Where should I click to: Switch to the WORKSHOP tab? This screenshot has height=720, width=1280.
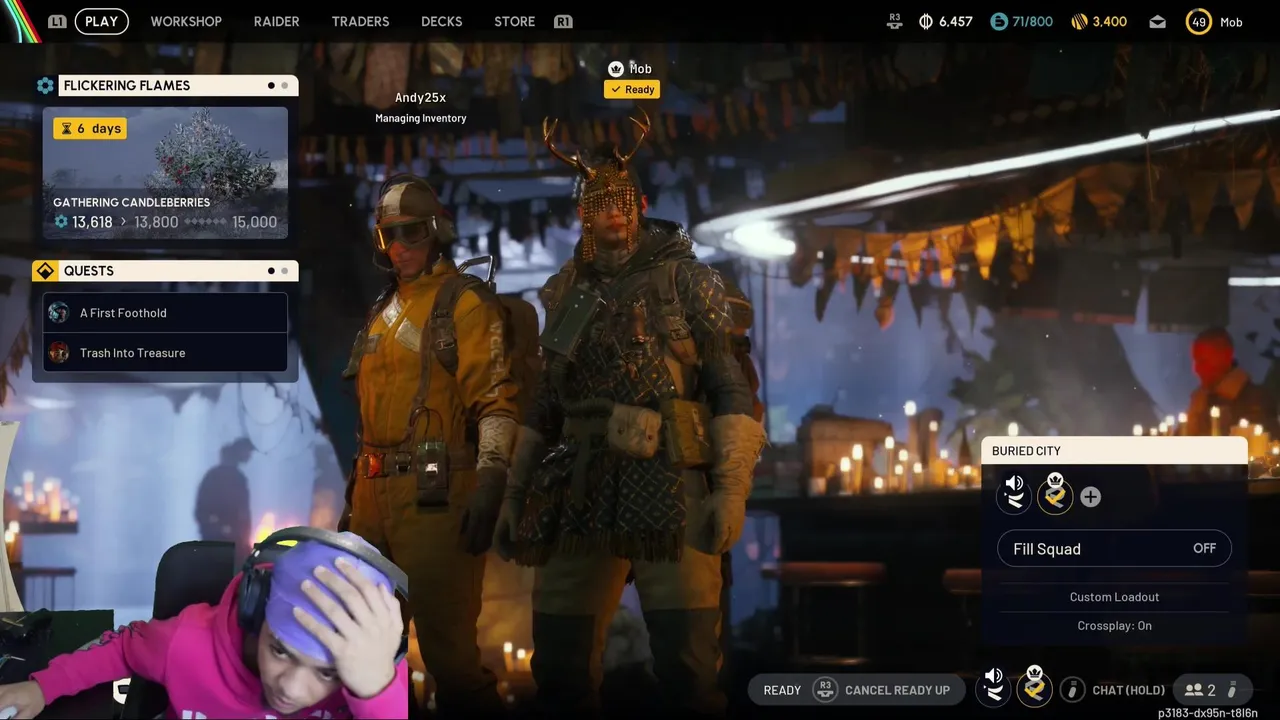(186, 21)
